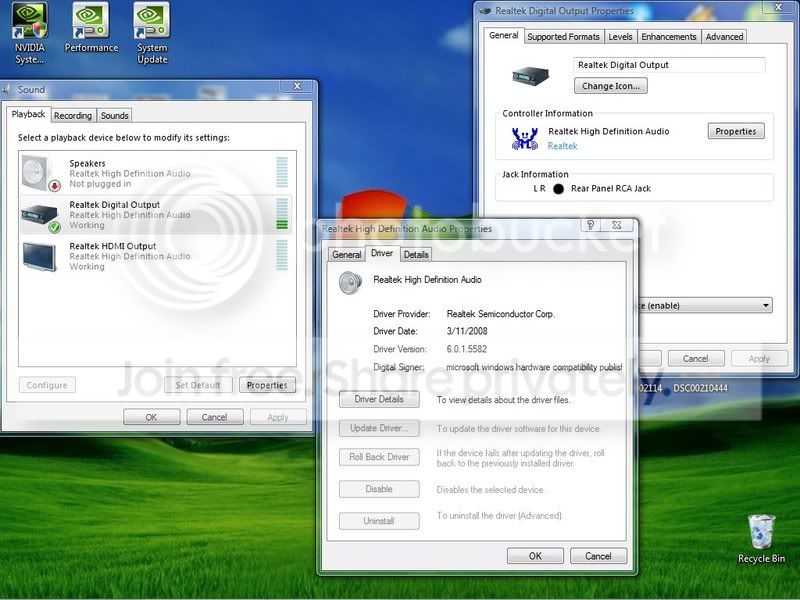The height and width of the screenshot is (600, 800).
Task: Edit the Realtek Digital Output name field
Action: pos(669,65)
